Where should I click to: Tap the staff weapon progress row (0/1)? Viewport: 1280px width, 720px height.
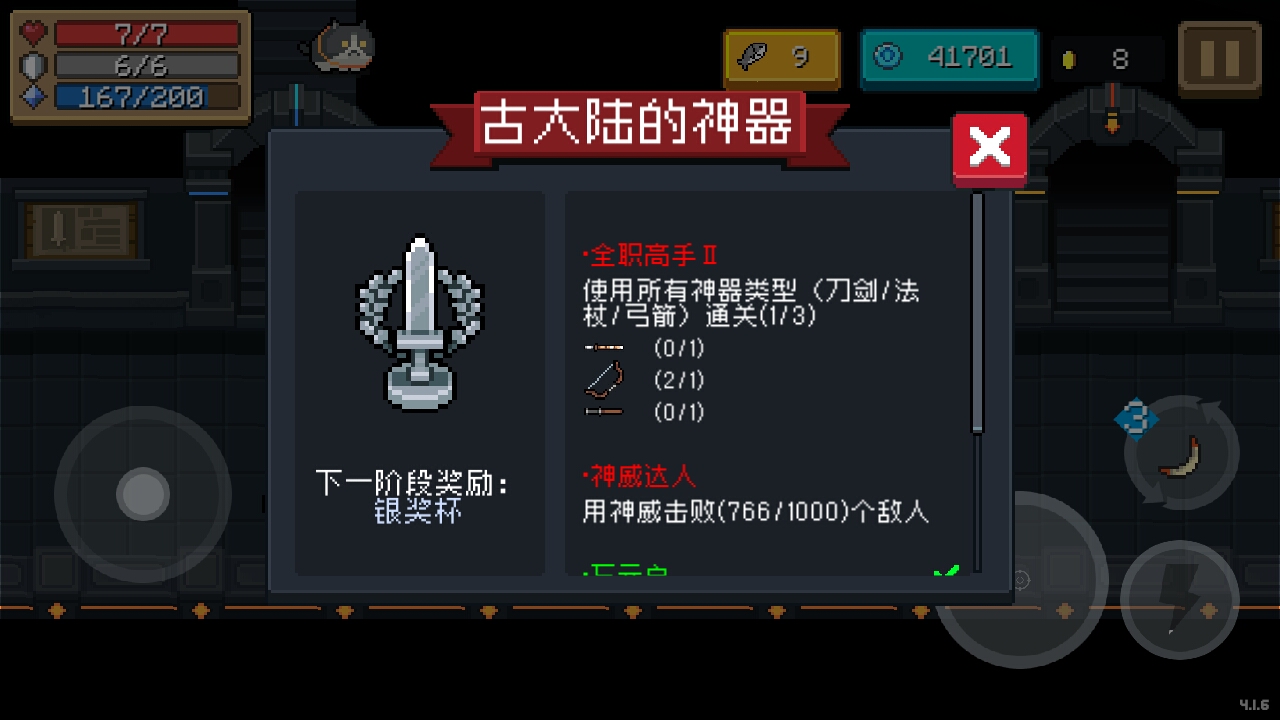pyautogui.click(x=645, y=348)
